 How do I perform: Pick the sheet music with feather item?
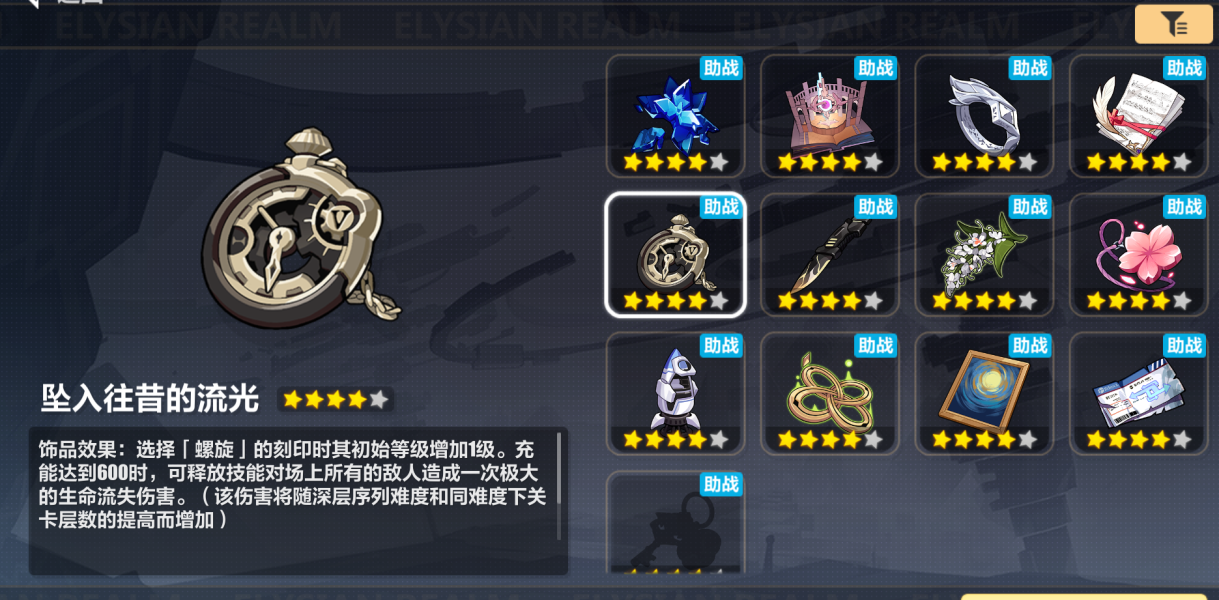coord(1139,116)
